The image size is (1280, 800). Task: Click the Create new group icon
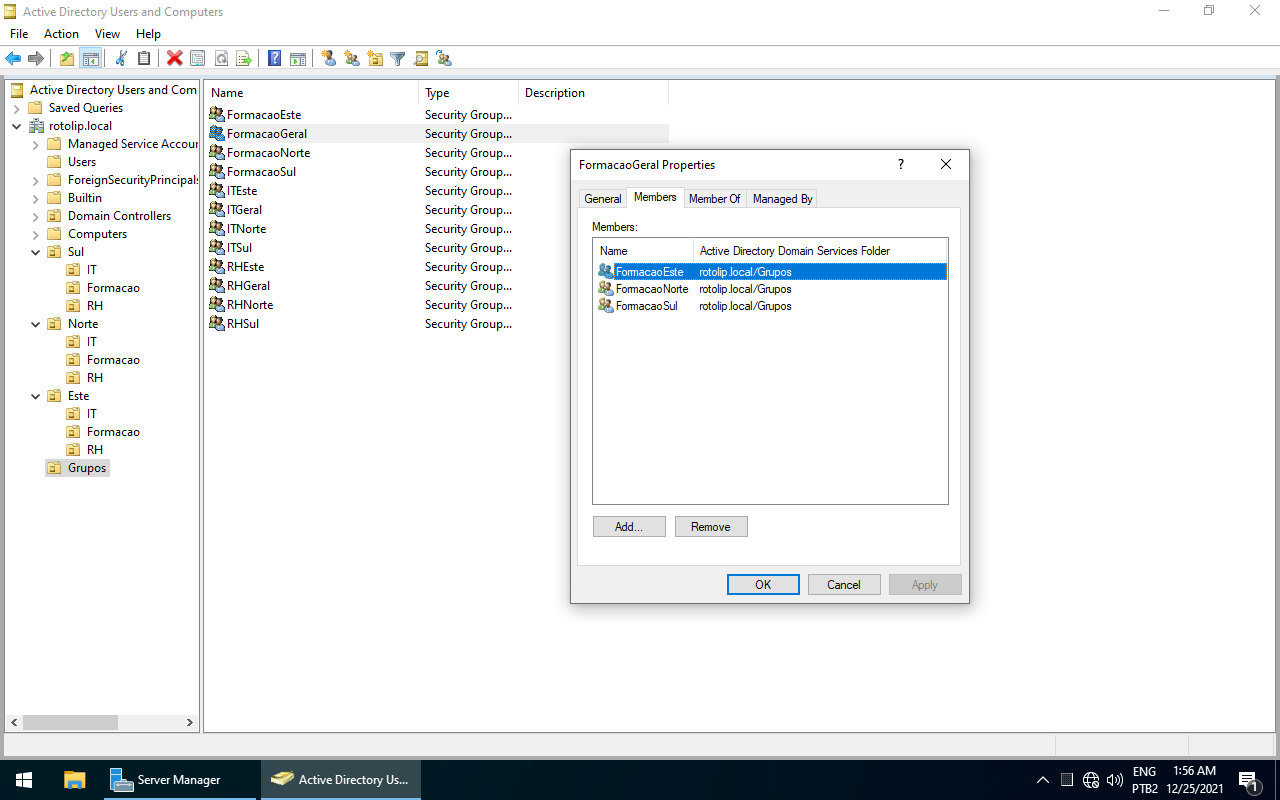pos(352,59)
